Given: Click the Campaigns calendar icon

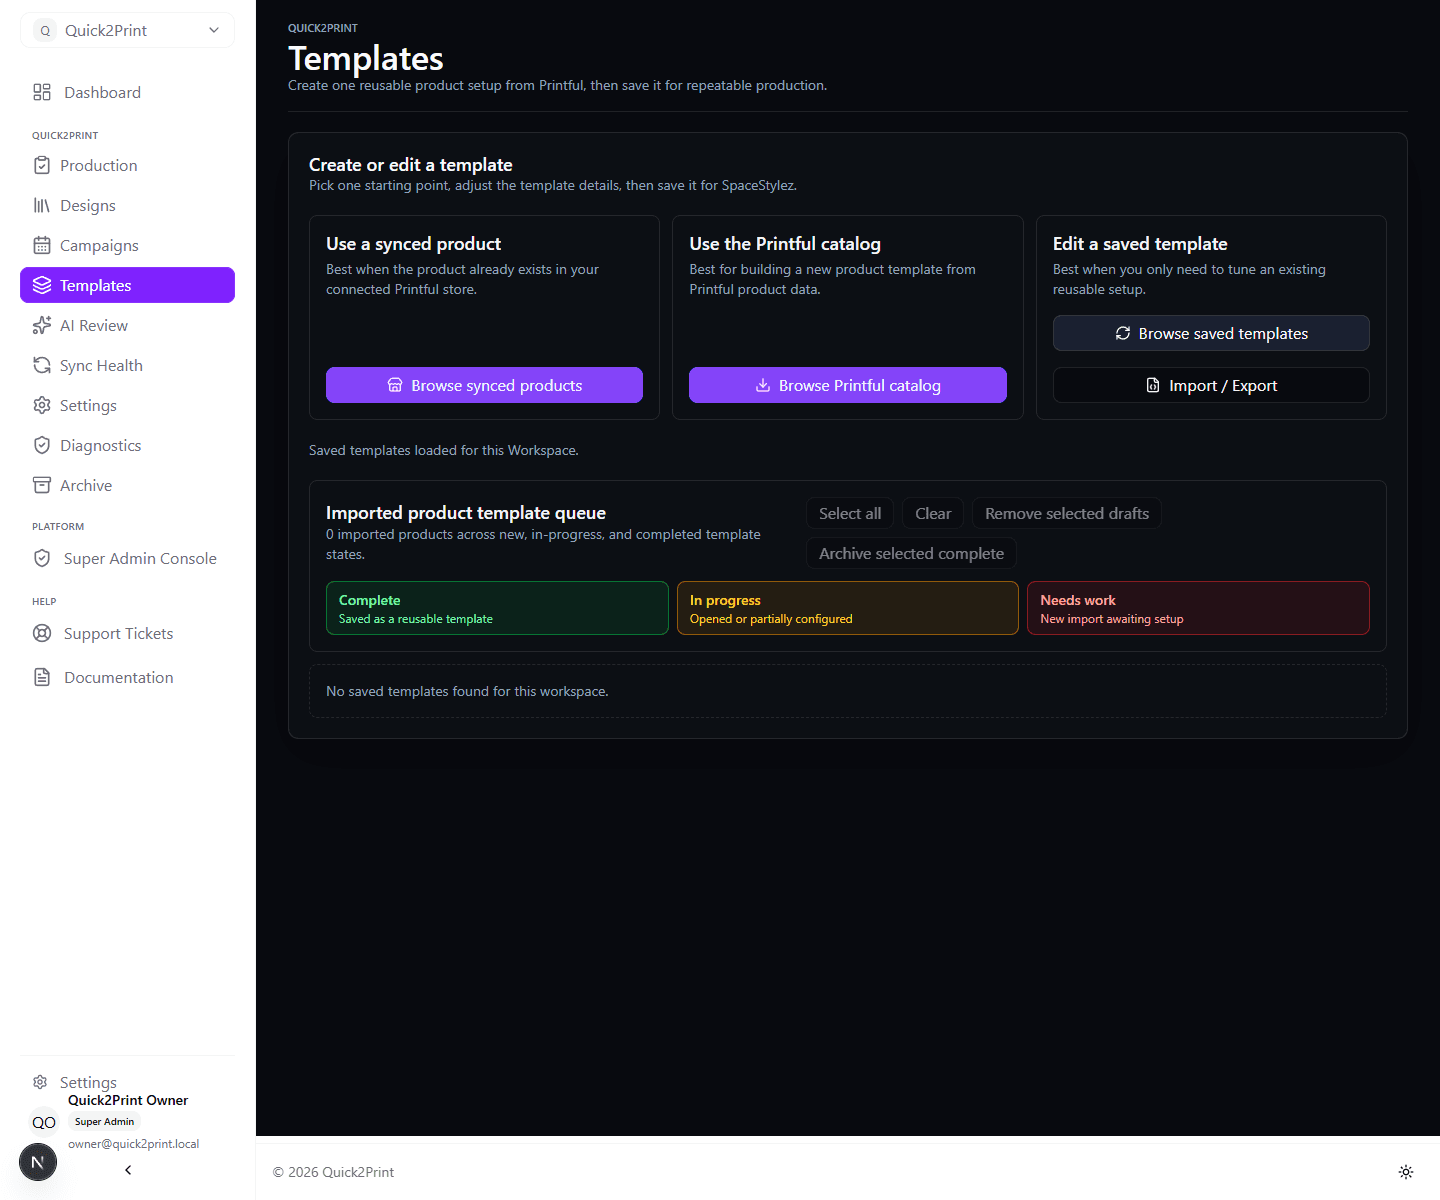Looking at the screenshot, I should pyautogui.click(x=42, y=245).
